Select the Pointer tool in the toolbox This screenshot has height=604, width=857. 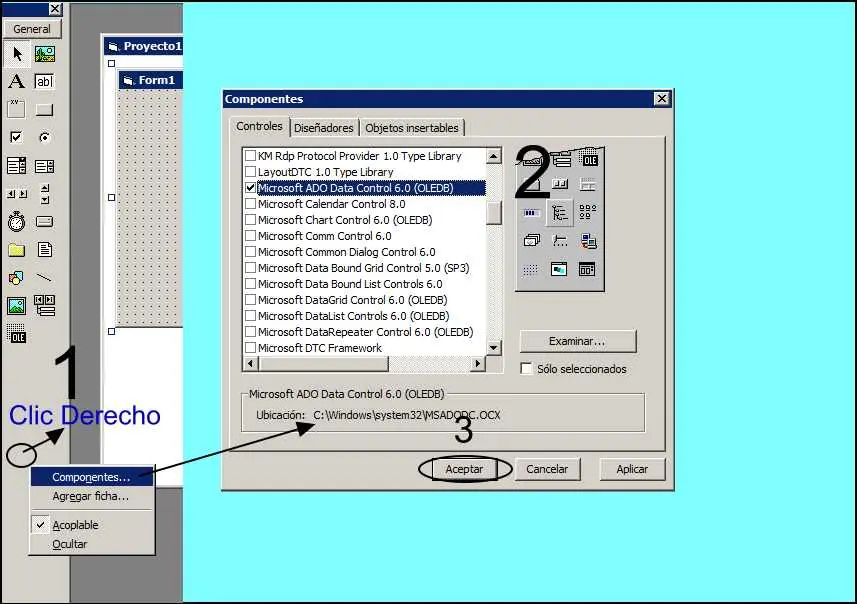pyautogui.click(x=16, y=54)
